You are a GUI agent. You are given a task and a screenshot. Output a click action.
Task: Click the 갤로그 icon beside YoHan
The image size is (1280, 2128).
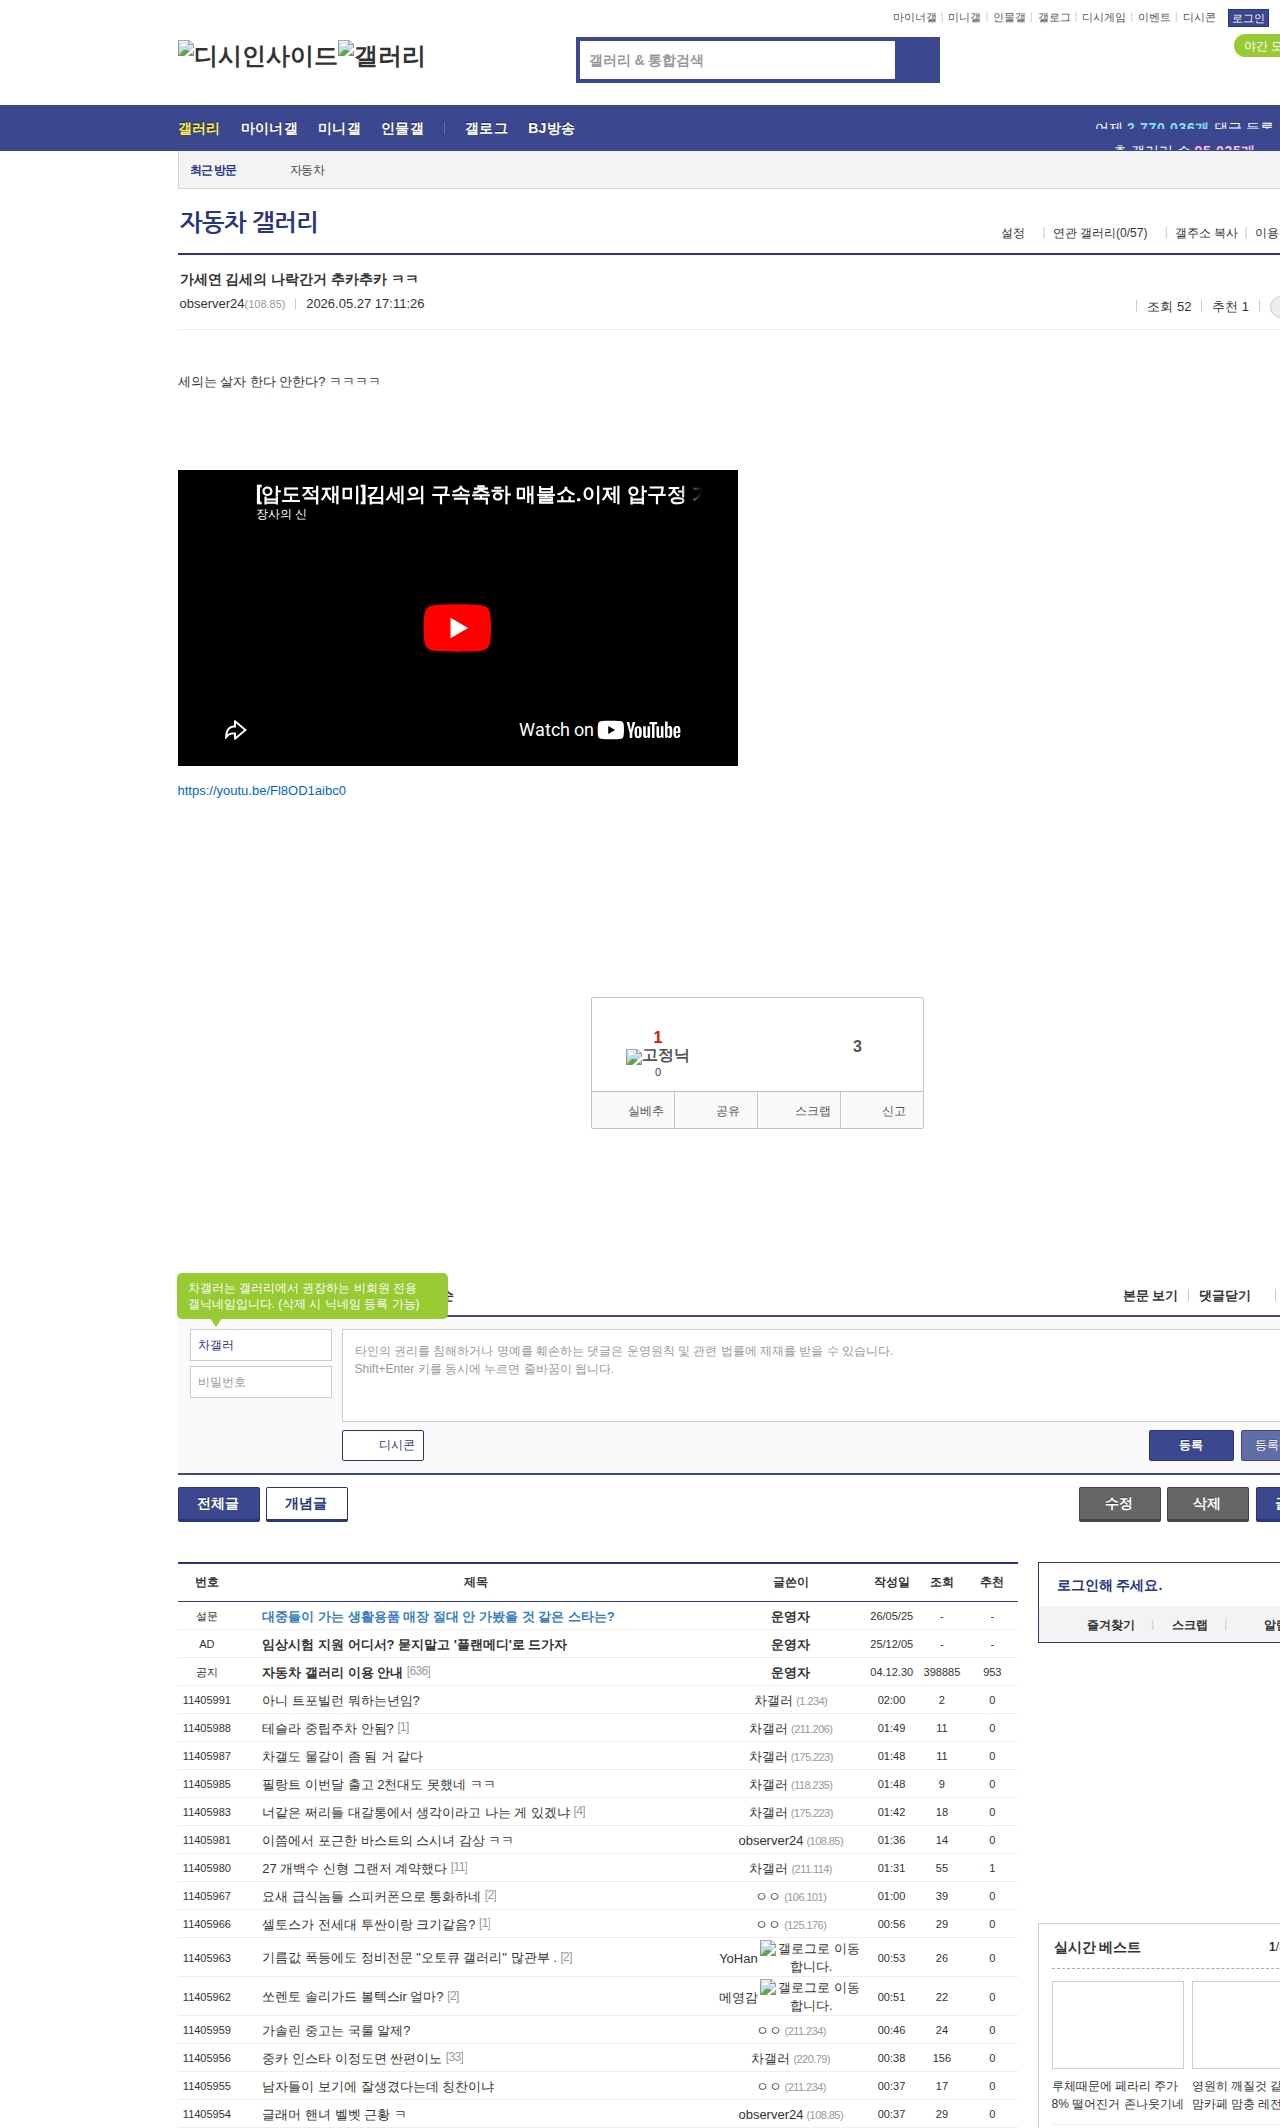click(x=810, y=1957)
